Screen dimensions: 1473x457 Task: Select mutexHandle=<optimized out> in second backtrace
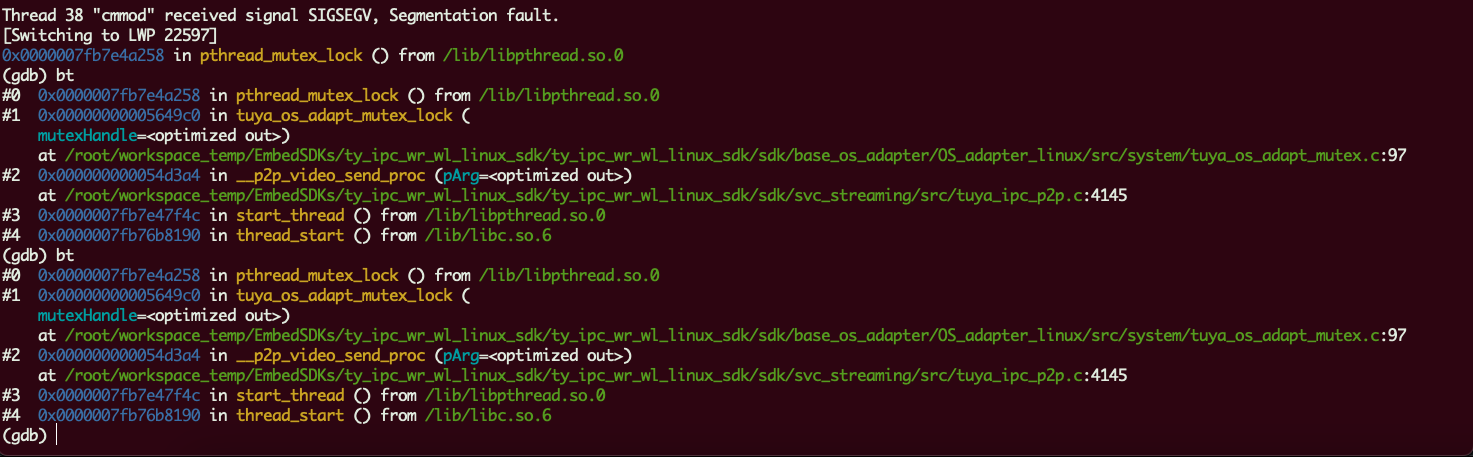[163, 316]
